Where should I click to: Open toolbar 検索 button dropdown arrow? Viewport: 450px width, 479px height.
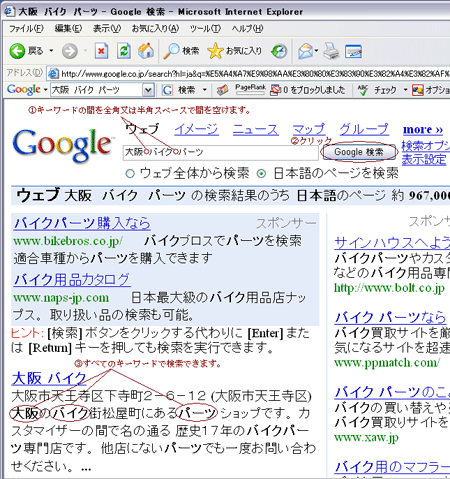tap(205, 90)
